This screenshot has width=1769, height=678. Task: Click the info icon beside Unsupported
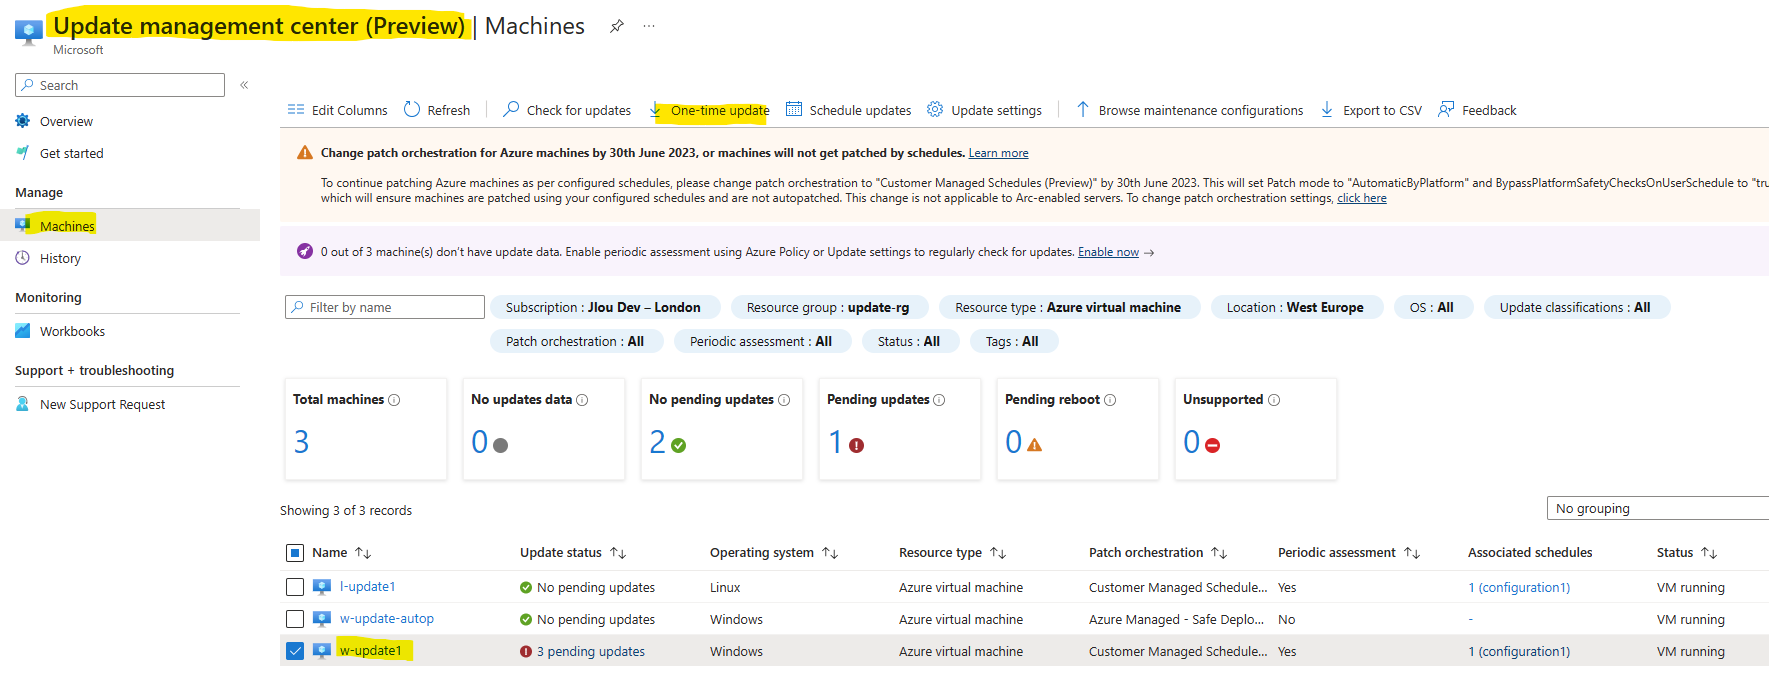click(1274, 400)
